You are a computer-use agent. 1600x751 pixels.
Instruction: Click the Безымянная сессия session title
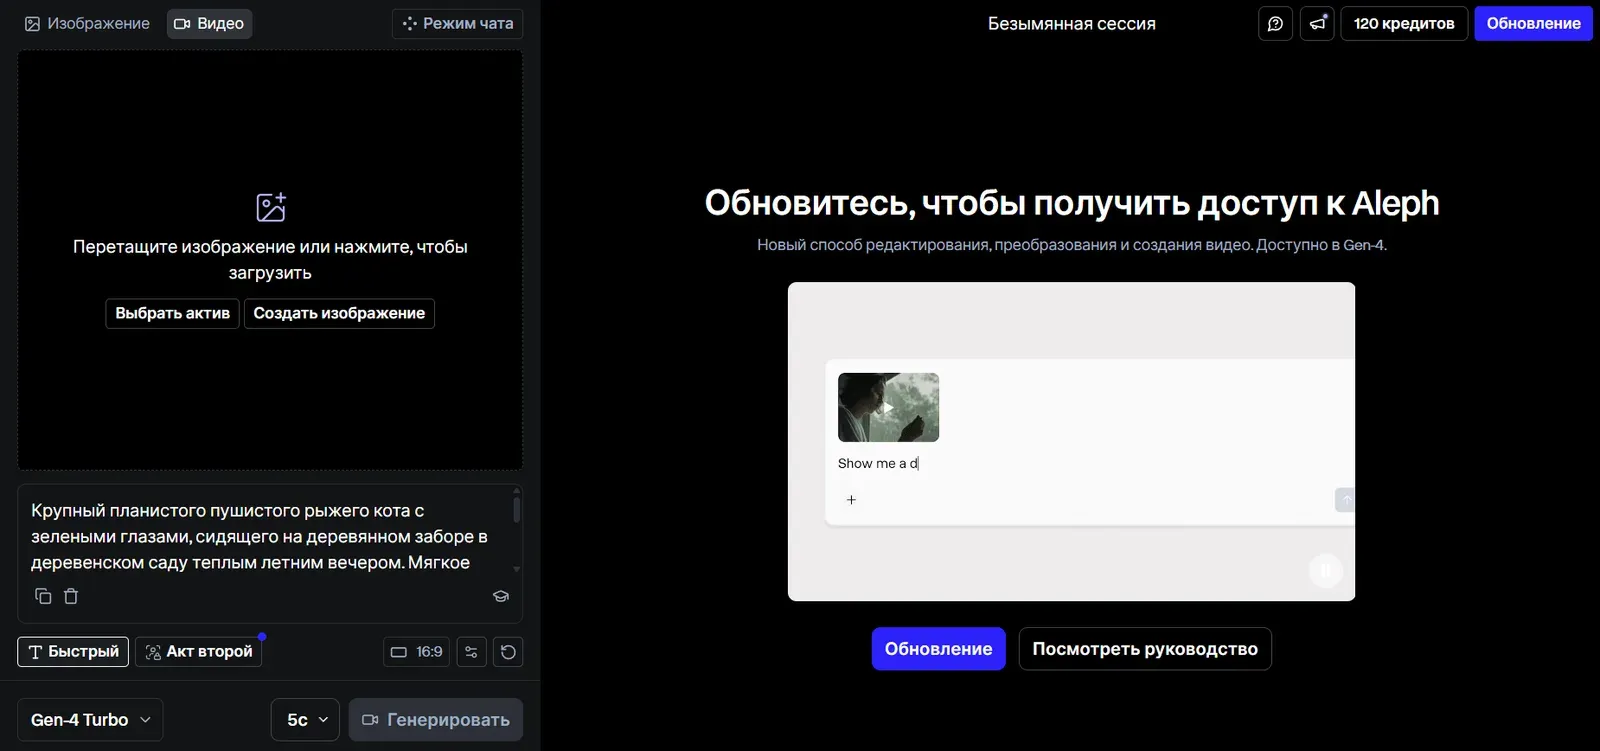(x=1072, y=23)
